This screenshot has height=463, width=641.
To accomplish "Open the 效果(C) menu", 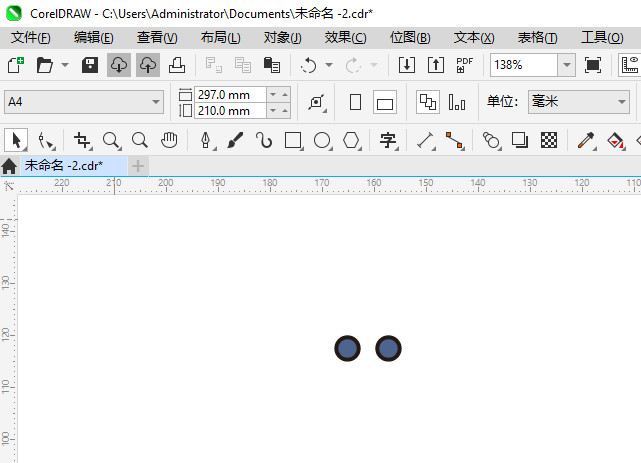I will pyautogui.click(x=345, y=38).
